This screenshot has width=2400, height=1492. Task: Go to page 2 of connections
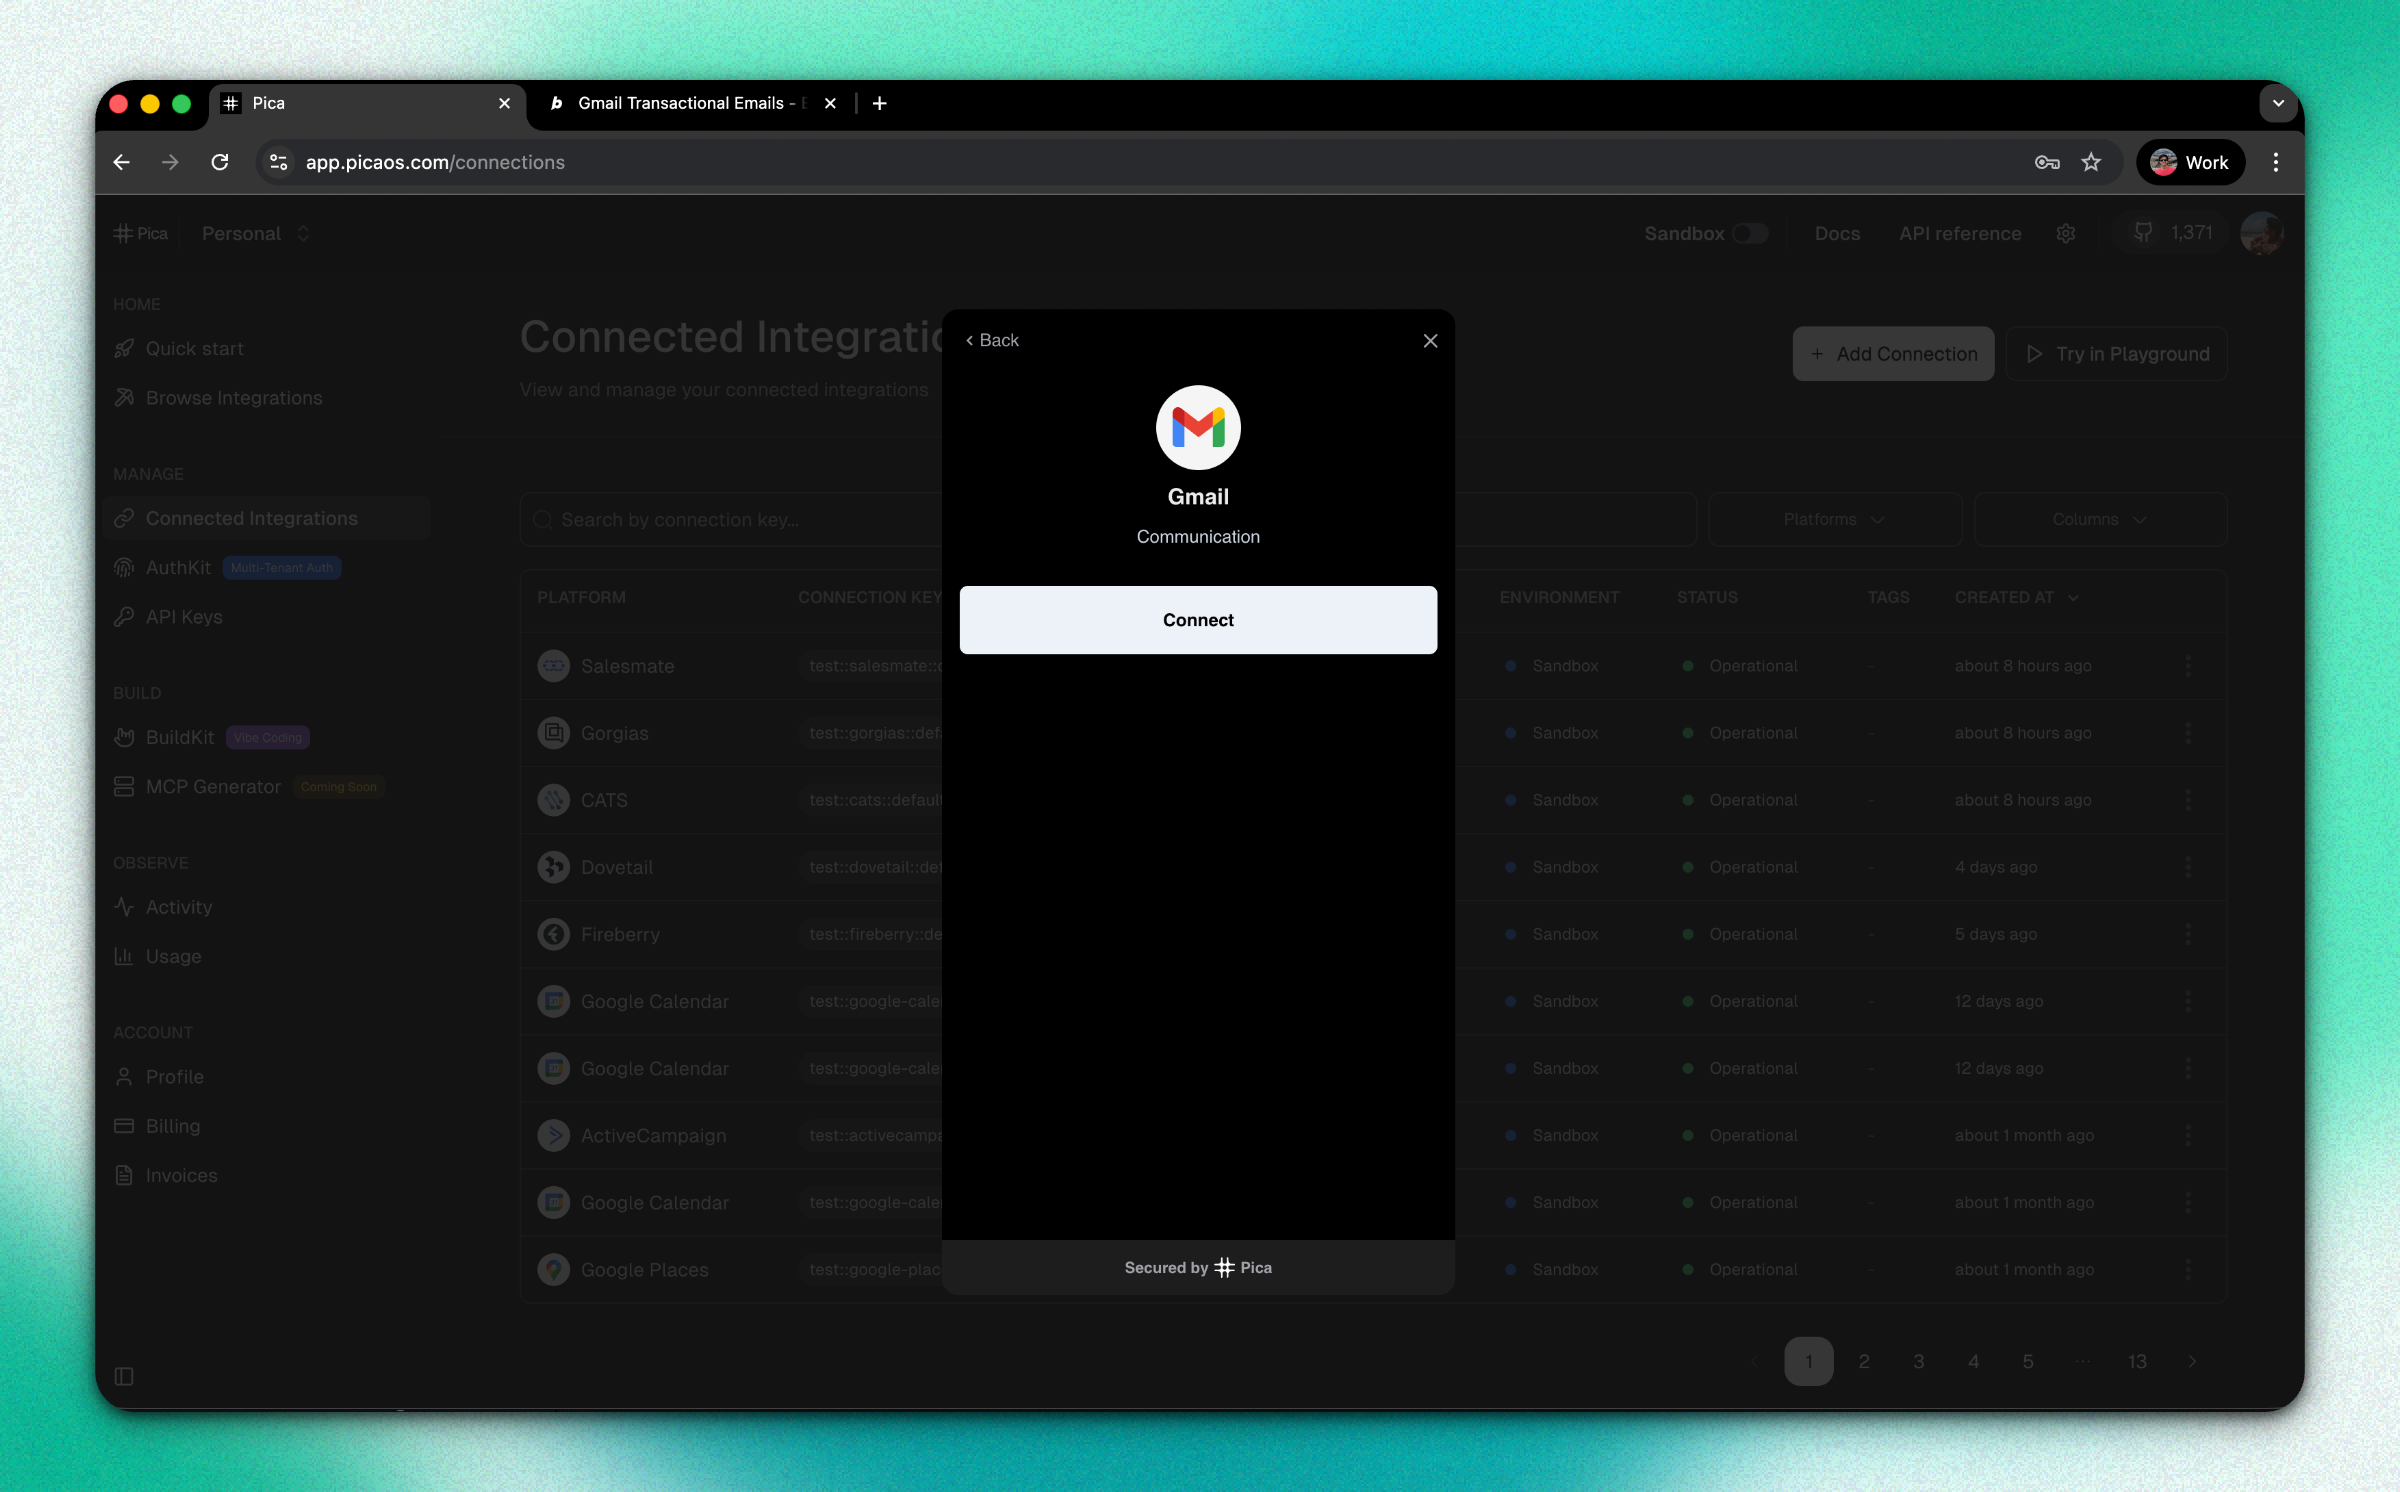pos(1863,1361)
